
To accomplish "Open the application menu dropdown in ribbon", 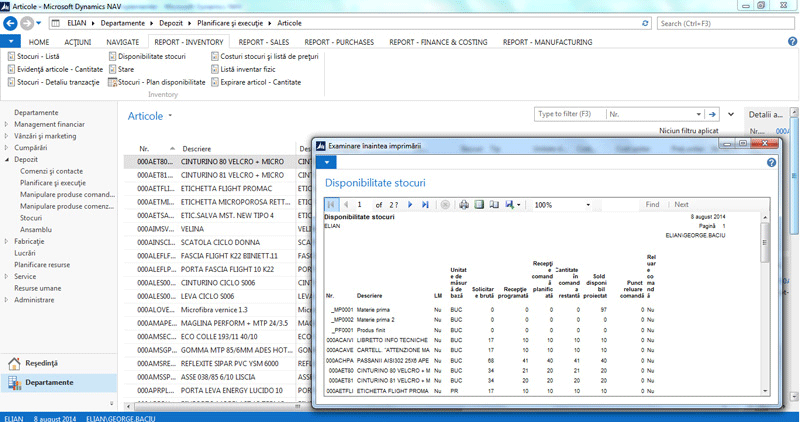I will click(x=10, y=41).
